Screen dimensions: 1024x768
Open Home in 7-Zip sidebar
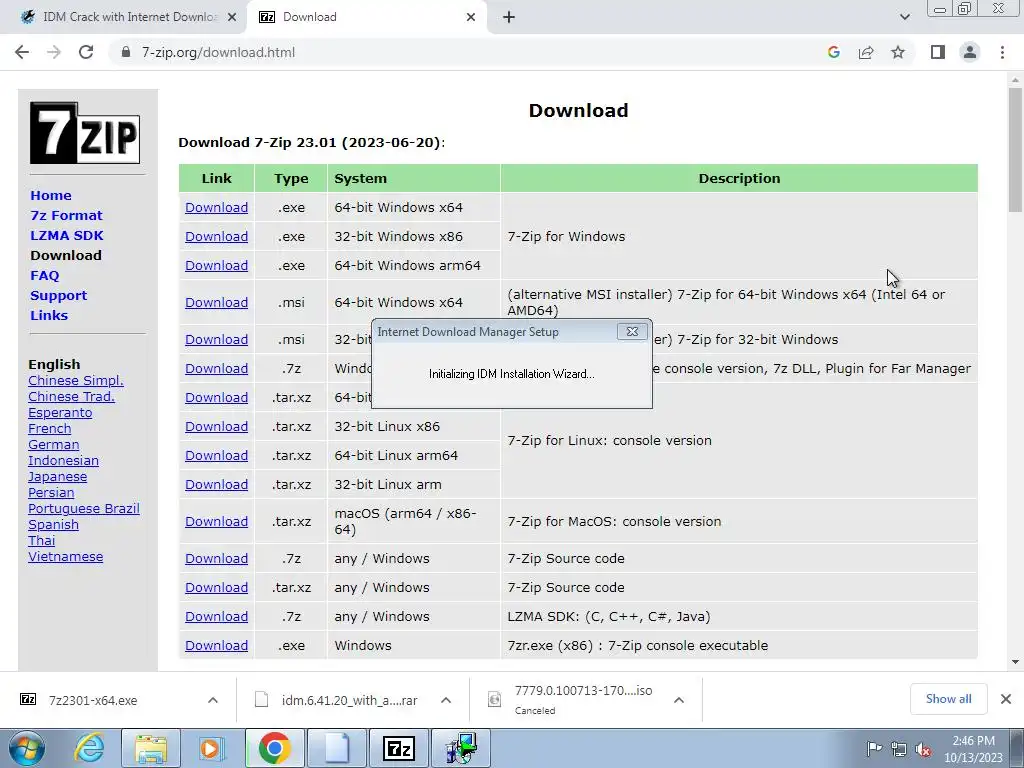click(x=51, y=195)
